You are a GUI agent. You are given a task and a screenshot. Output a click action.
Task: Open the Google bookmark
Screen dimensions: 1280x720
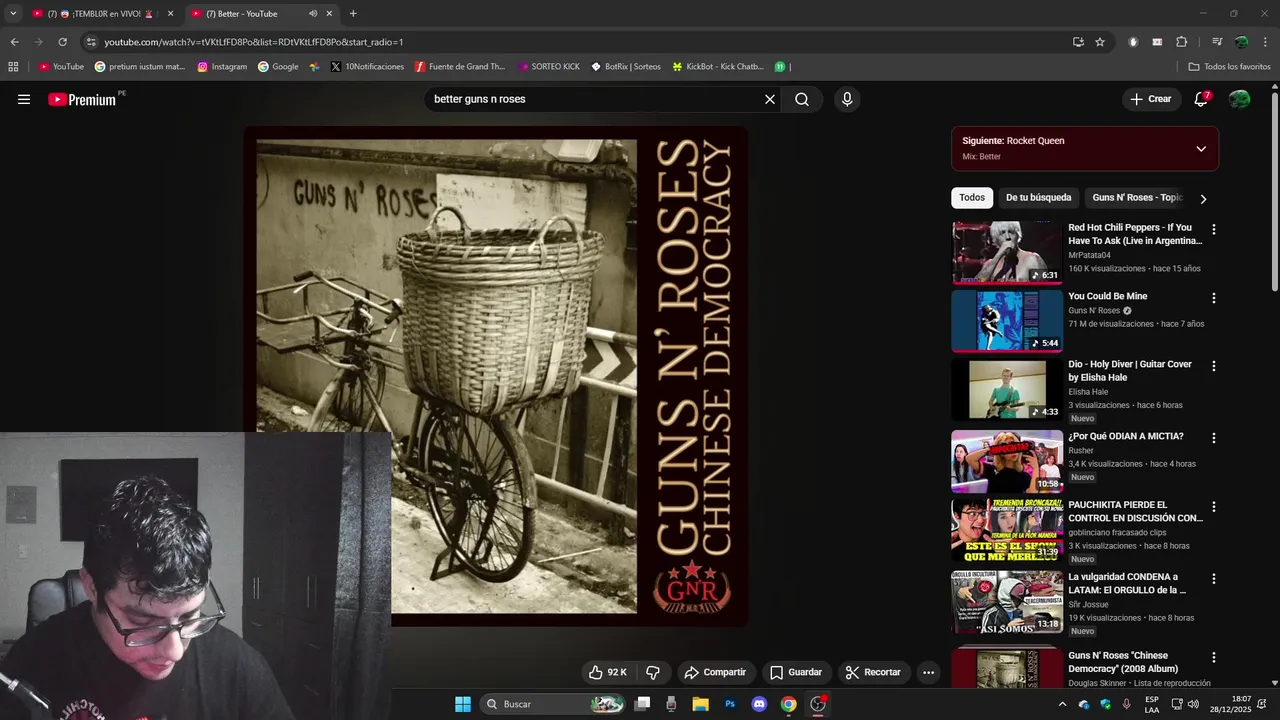278,67
